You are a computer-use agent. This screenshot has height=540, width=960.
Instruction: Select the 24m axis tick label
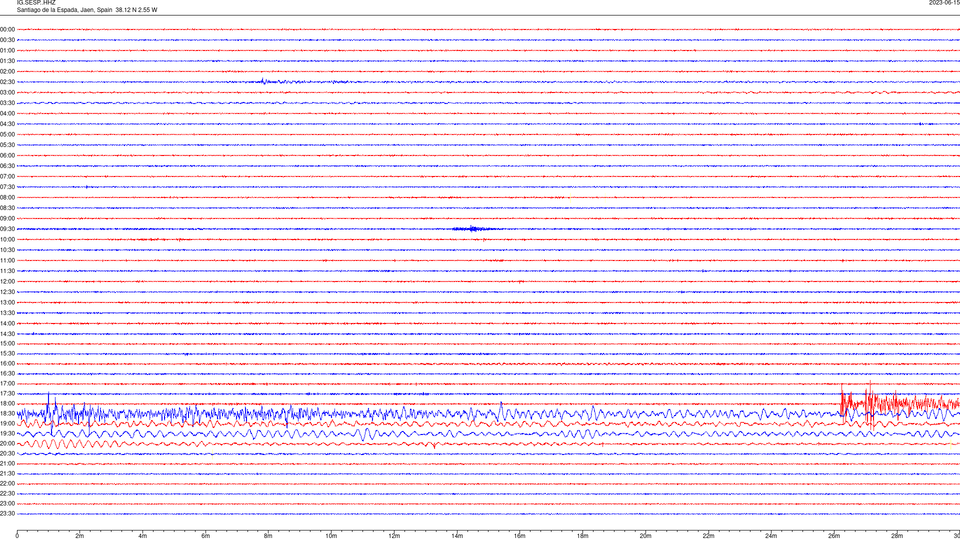(771, 536)
